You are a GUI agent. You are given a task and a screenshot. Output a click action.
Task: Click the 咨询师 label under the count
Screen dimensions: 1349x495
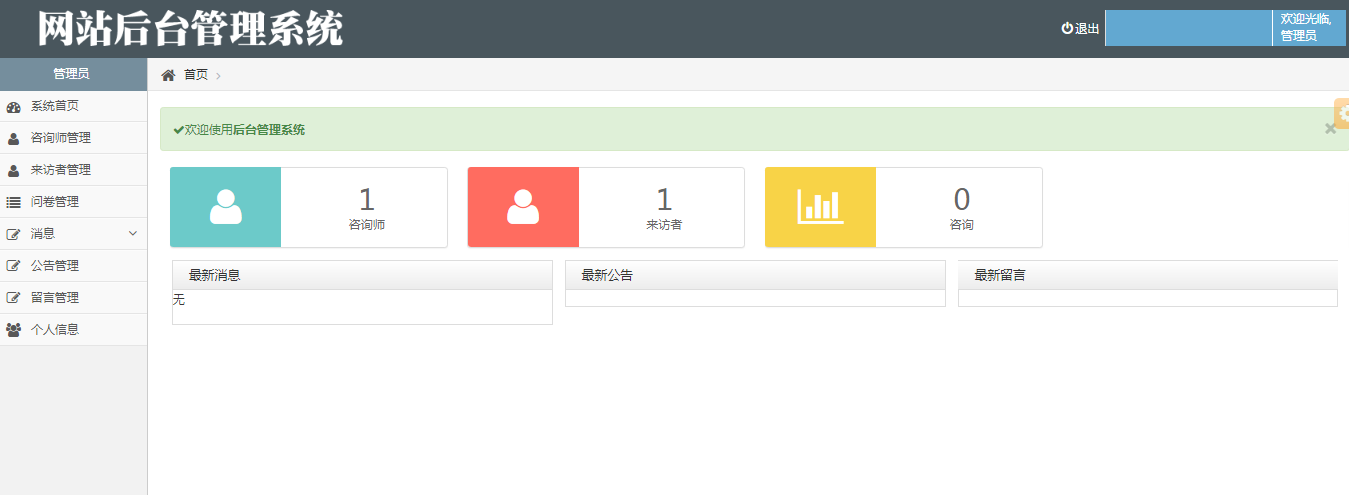pyautogui.click(x=366, y=225)
